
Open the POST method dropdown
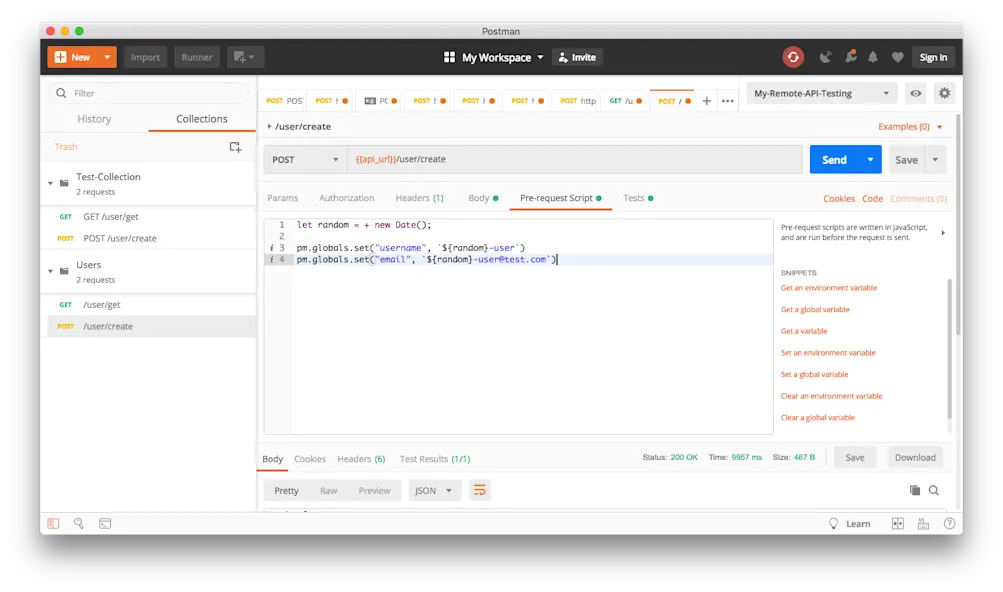coord(305,159)
